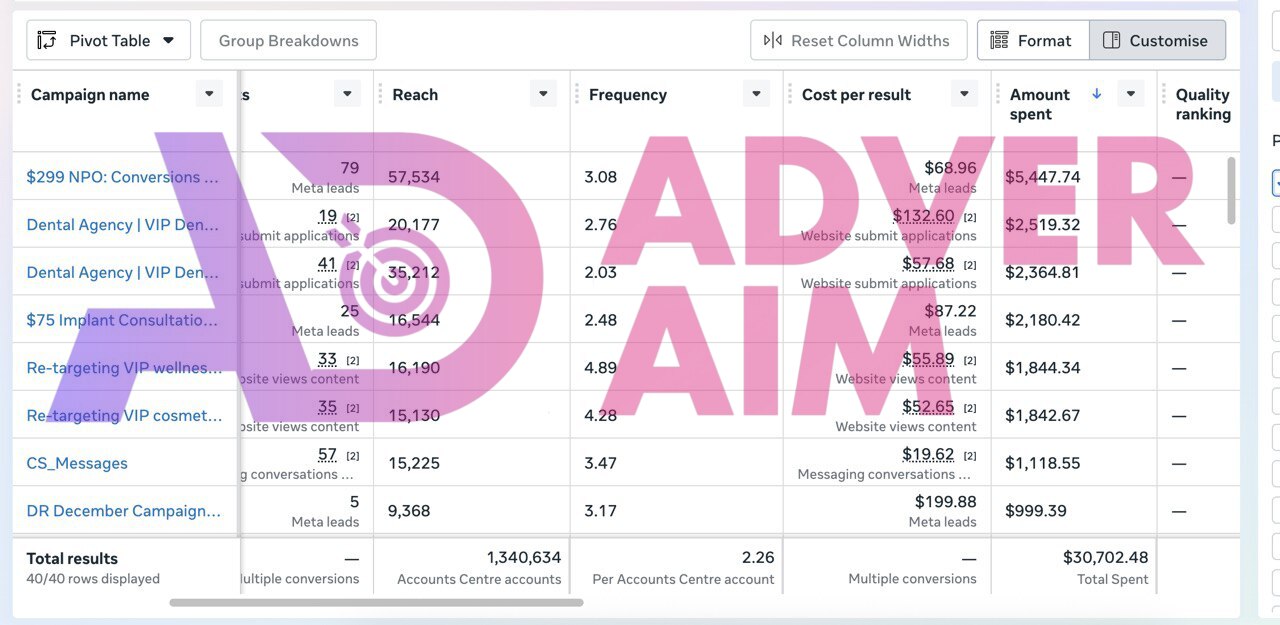Viewport: 1280px width, 625px height.
Task: Expand the Reach column options menu
Action: tap(542, 94)
